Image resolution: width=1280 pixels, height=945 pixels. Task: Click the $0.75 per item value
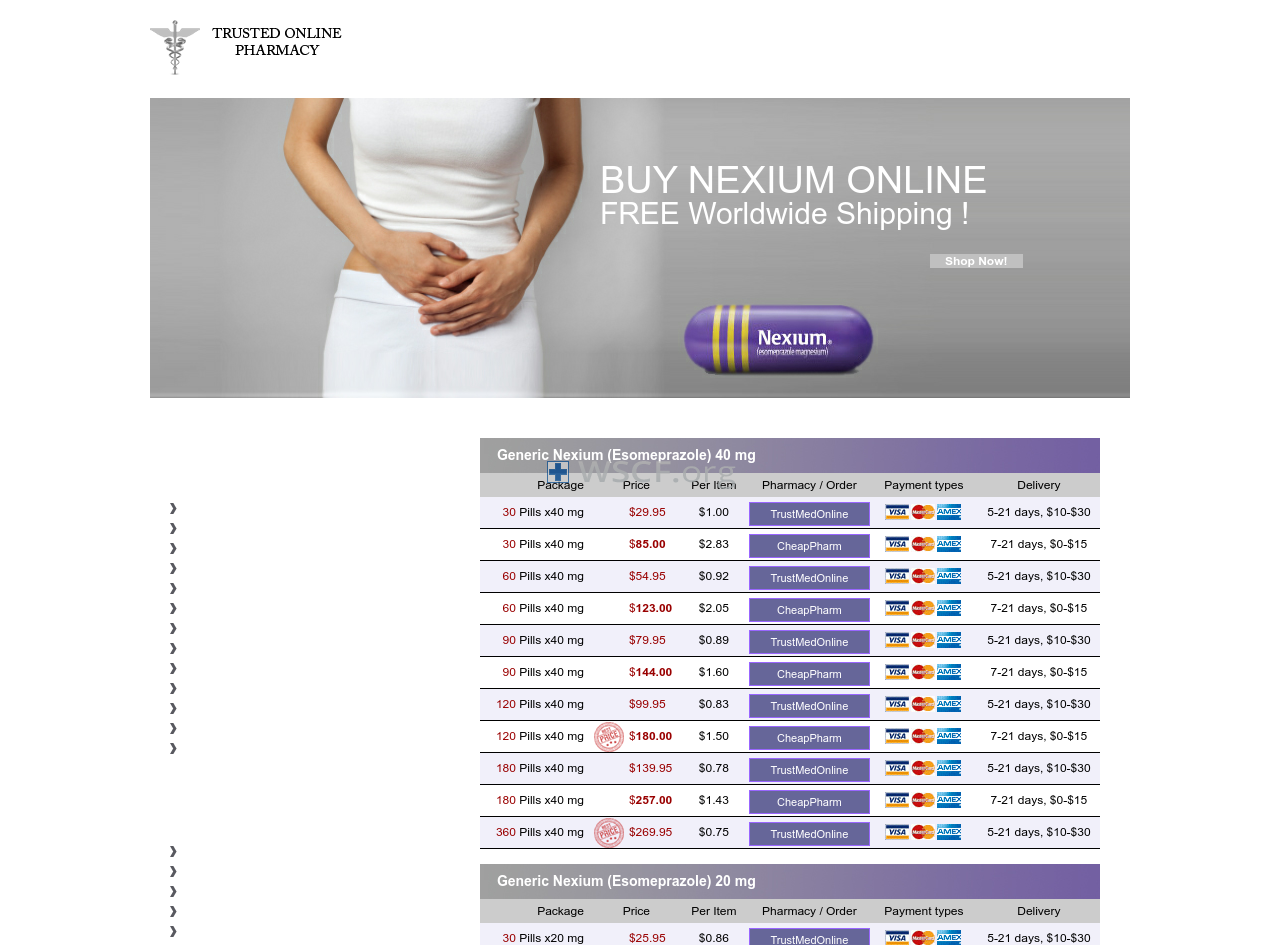(714, 832)
